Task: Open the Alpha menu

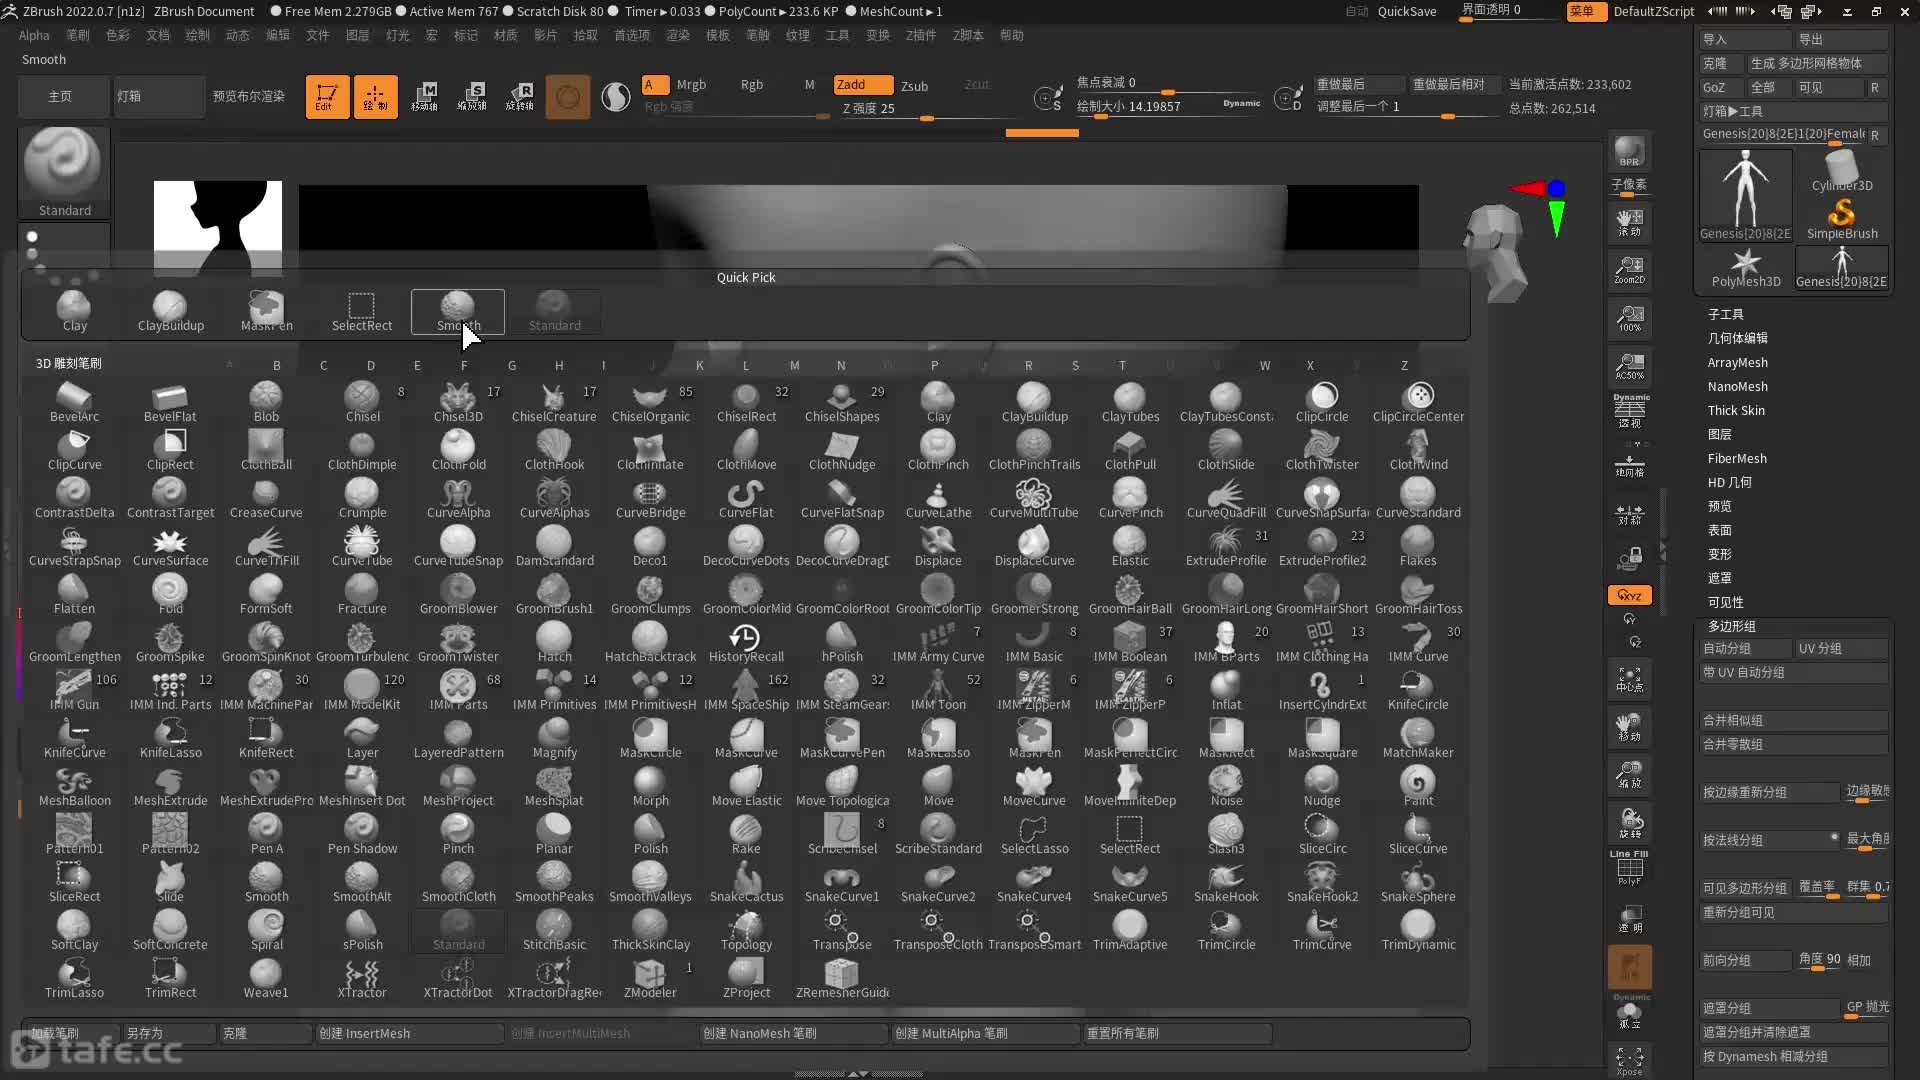Action: [x=34, y=35]
